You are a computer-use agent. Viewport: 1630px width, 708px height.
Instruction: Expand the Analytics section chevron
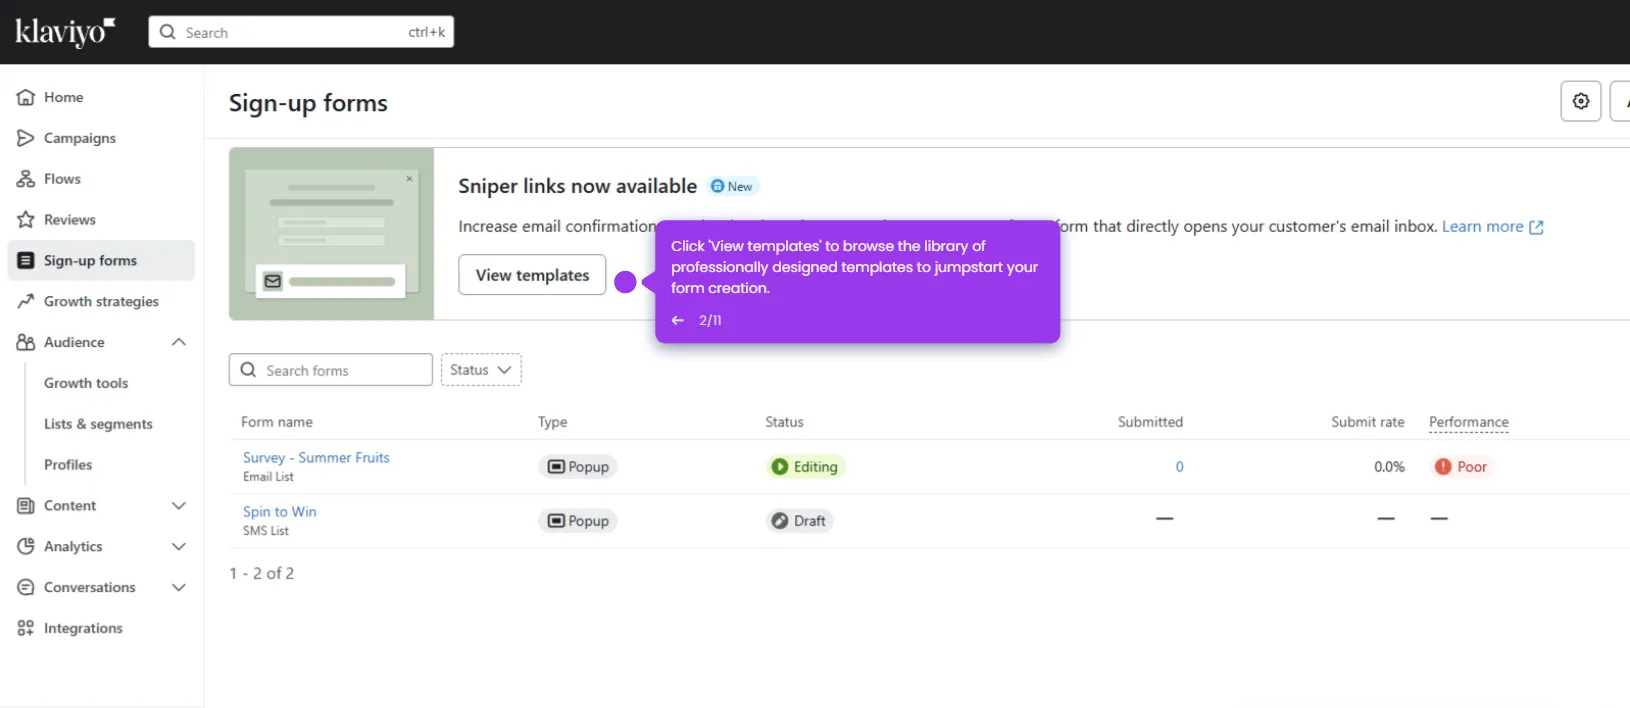click(x=179, y=547)
